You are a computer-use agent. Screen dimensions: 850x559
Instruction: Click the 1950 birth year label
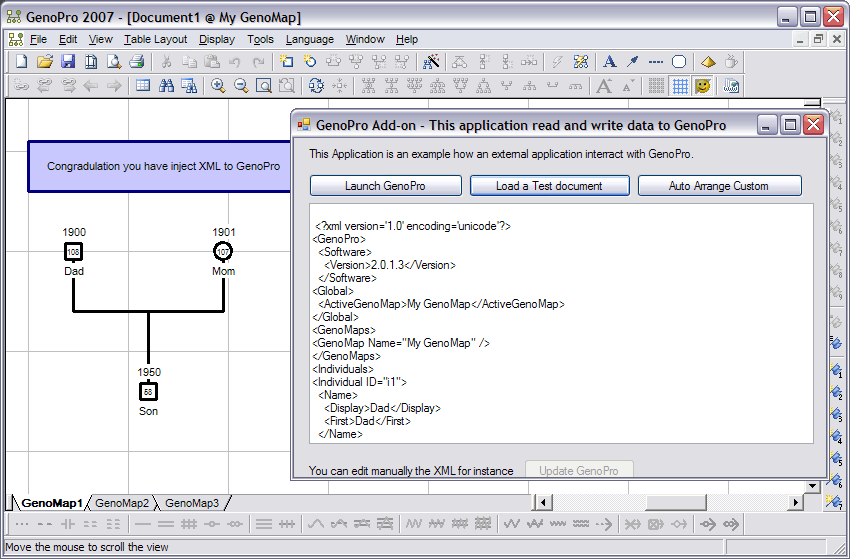[x=149, y=372]
